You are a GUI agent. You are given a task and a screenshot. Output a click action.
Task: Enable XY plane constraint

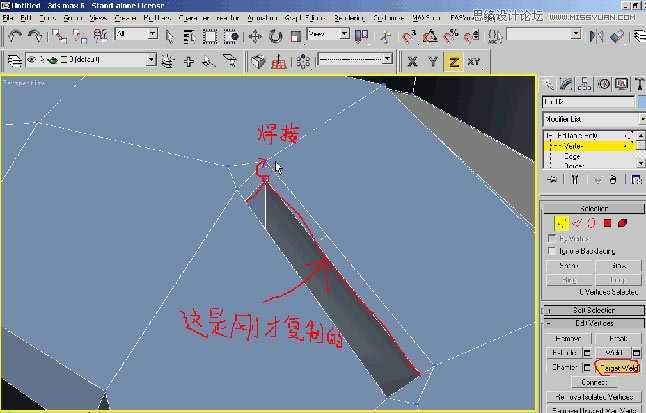coord(474,62)
